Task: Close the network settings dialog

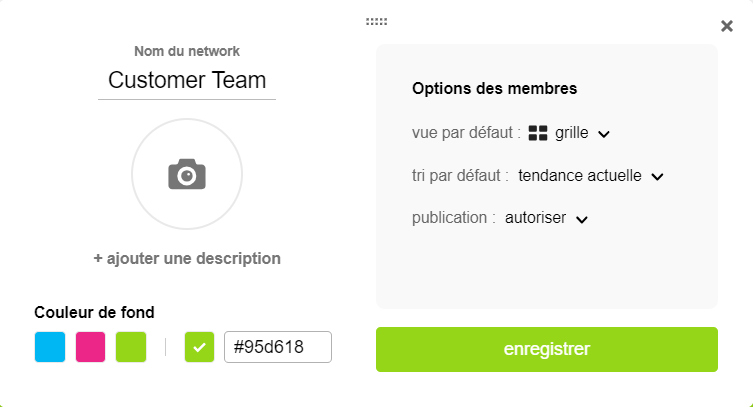Action: (x=727, y=26)
